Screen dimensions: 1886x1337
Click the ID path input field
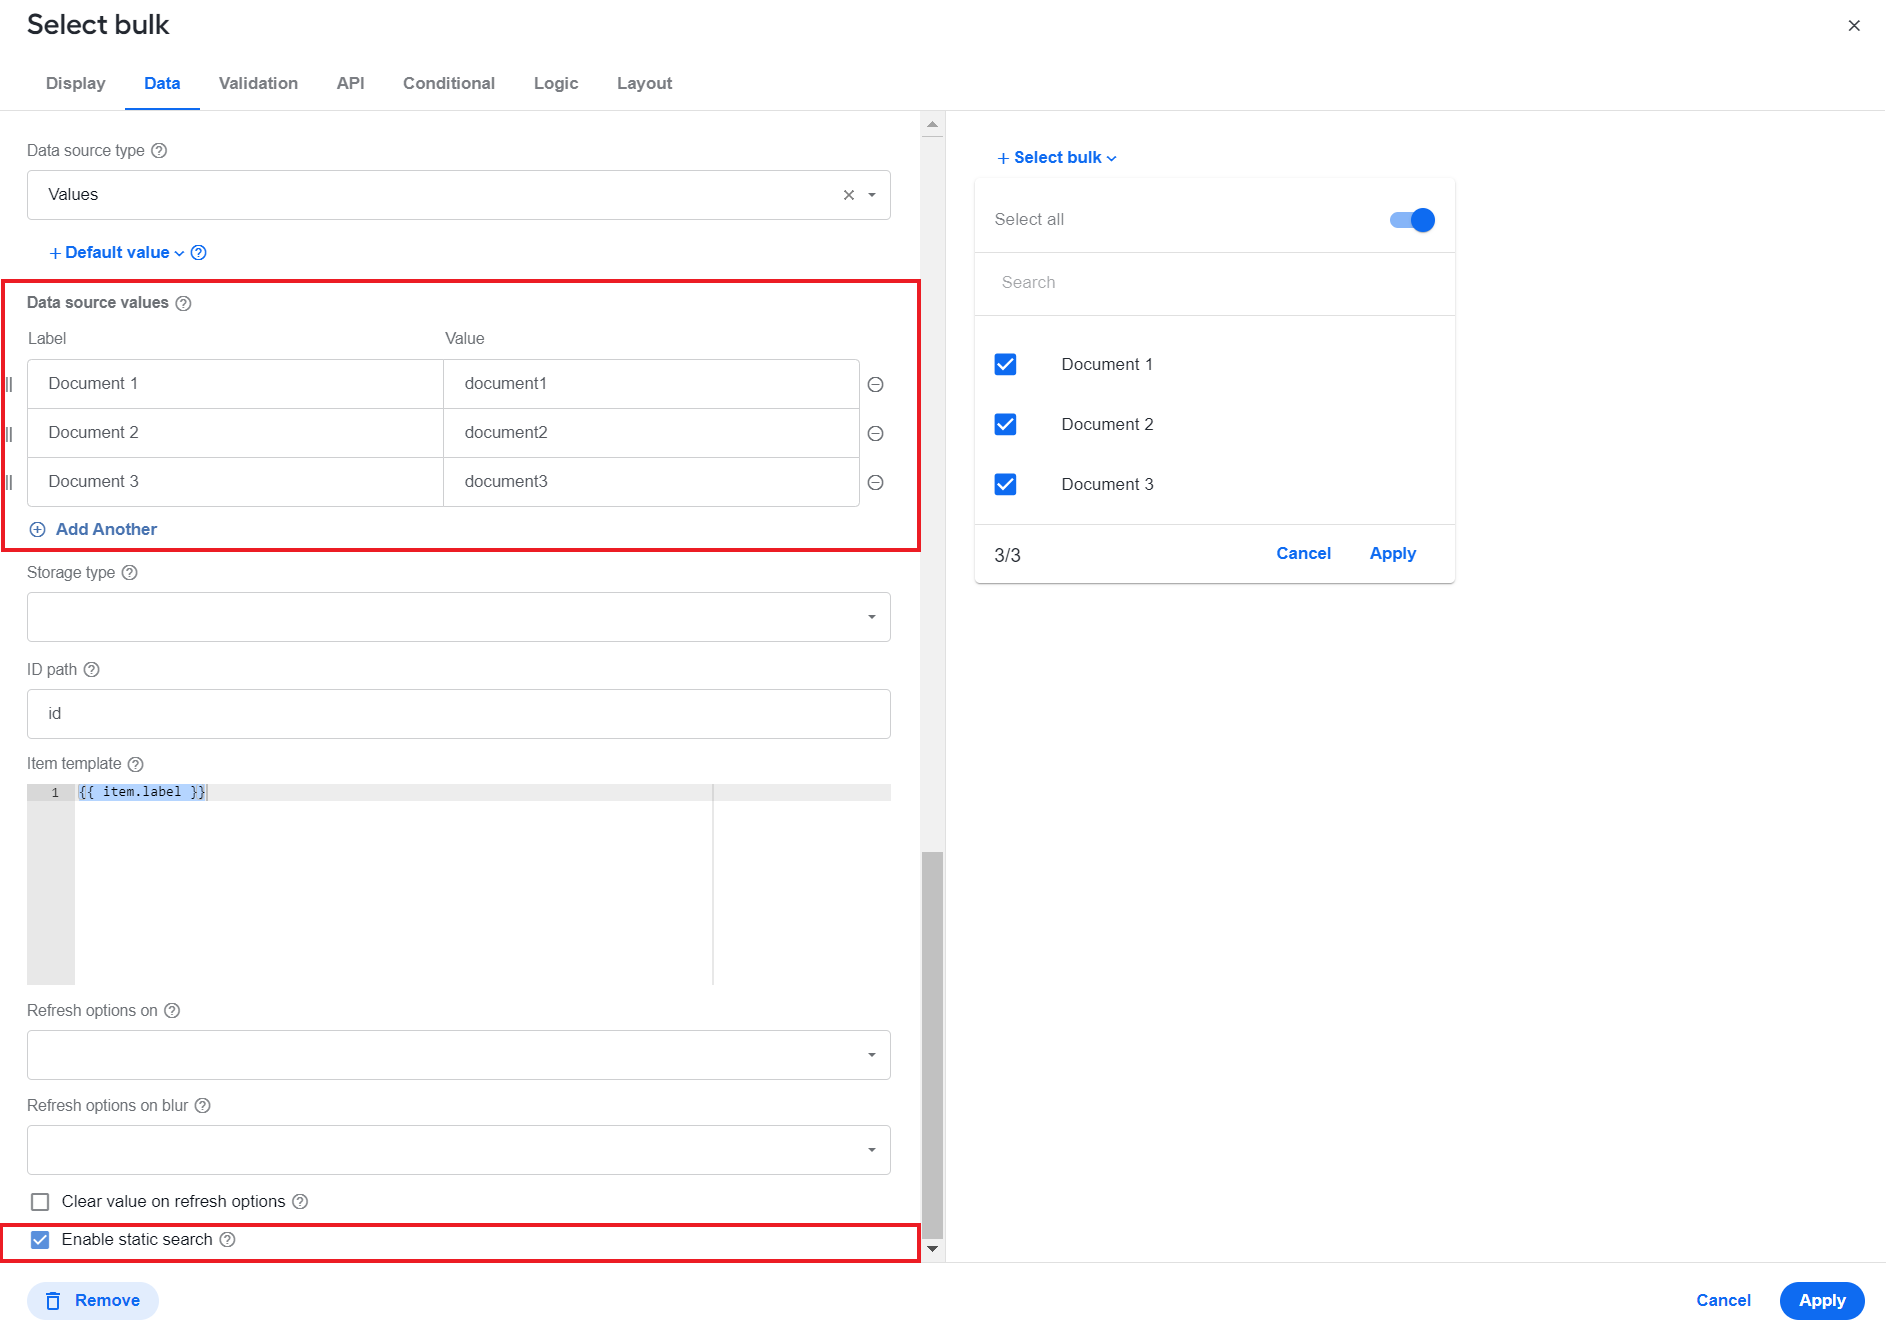click(x=459, y=714)
